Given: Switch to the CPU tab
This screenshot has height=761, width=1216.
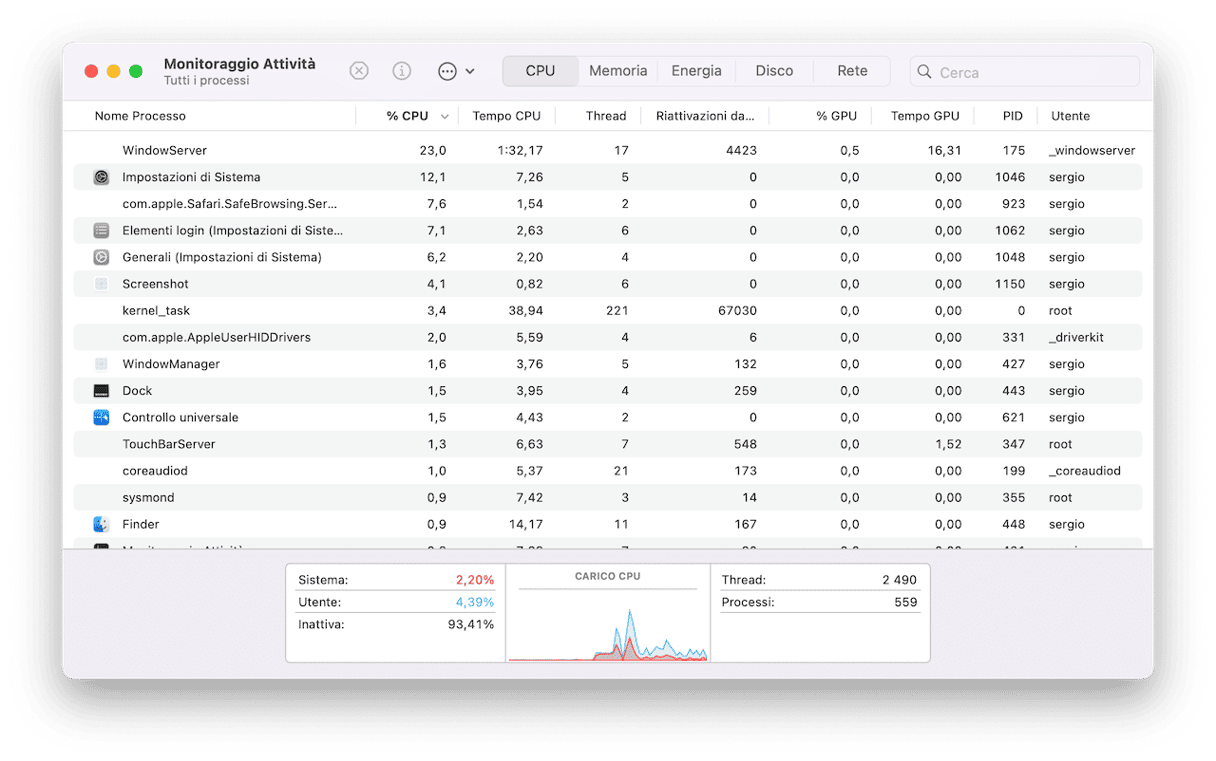Looking at the screenshot, I should click(x=540, y=71).
